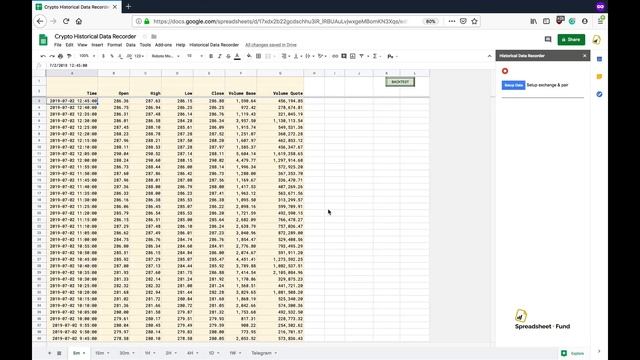The height and width of the screenshot is (360, 640).
Task: Open comment history icon
Action: pos(548,39)
